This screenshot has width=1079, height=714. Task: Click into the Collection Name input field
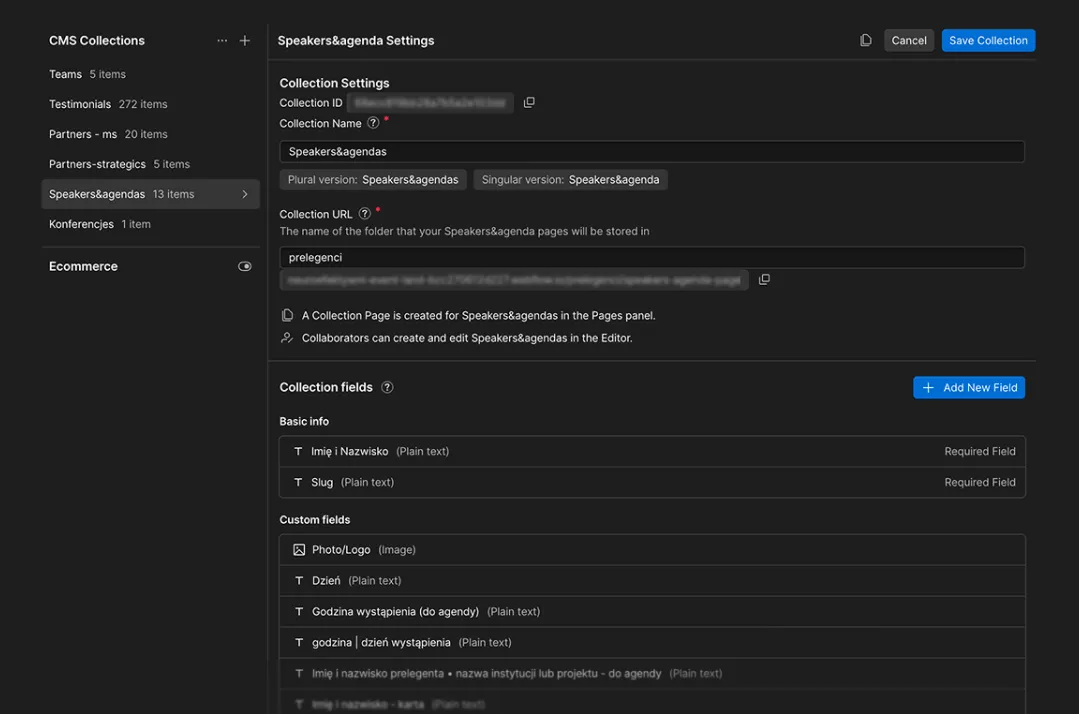click(x=651, y=152)
